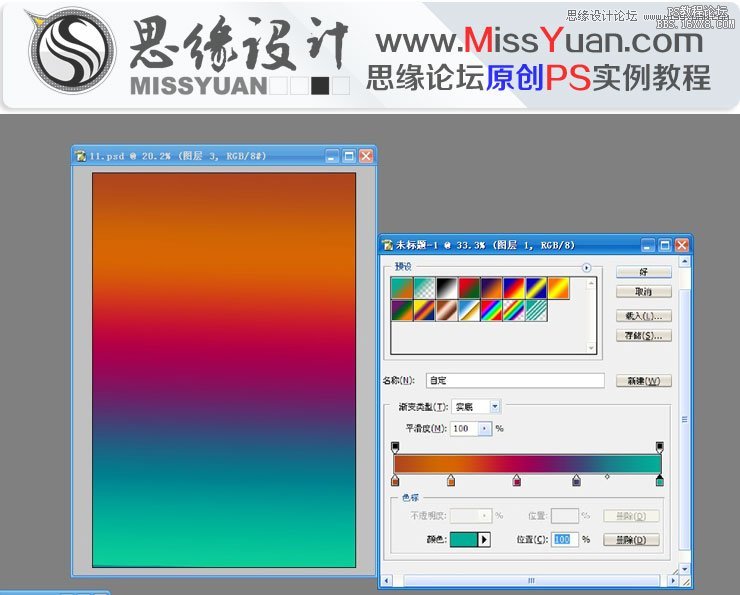Select the teal-to-orange gradient preset
The width and height of the screenshot is (740, 595).
click(402, 288)
